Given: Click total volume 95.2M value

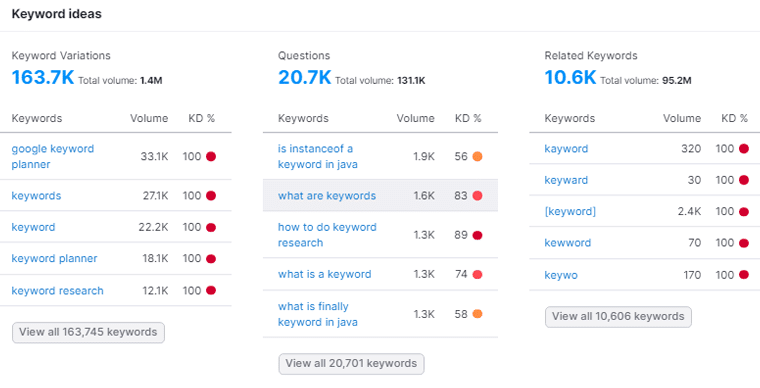Looking at the screenshot, I should (x=677, y=80).
